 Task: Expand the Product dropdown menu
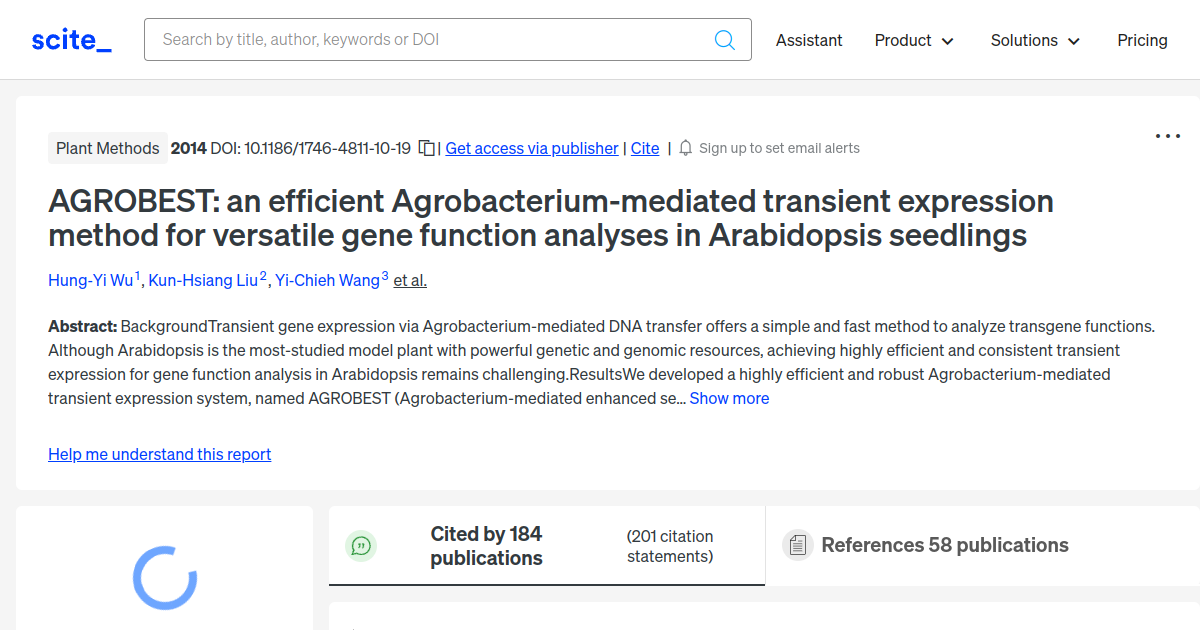click(914, 40)
